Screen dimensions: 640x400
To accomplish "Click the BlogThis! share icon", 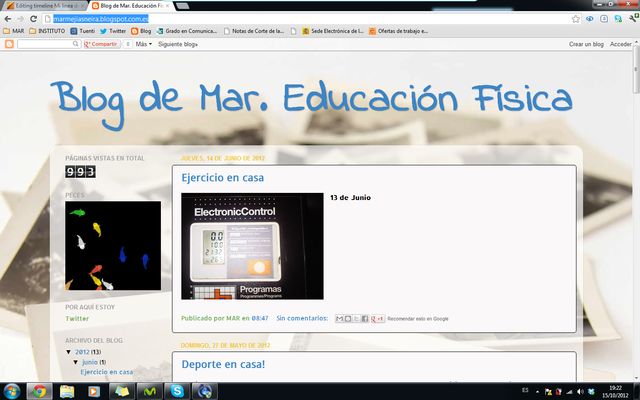I will (x=348, y=319).
